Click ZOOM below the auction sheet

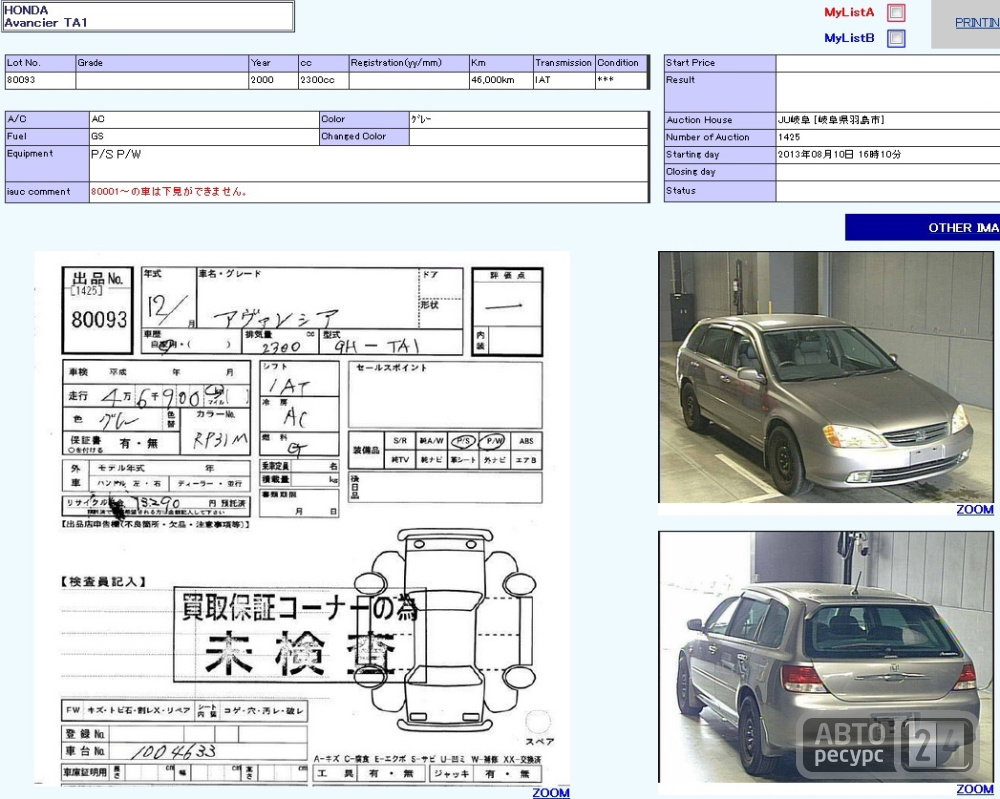click(x=551, y=793)
